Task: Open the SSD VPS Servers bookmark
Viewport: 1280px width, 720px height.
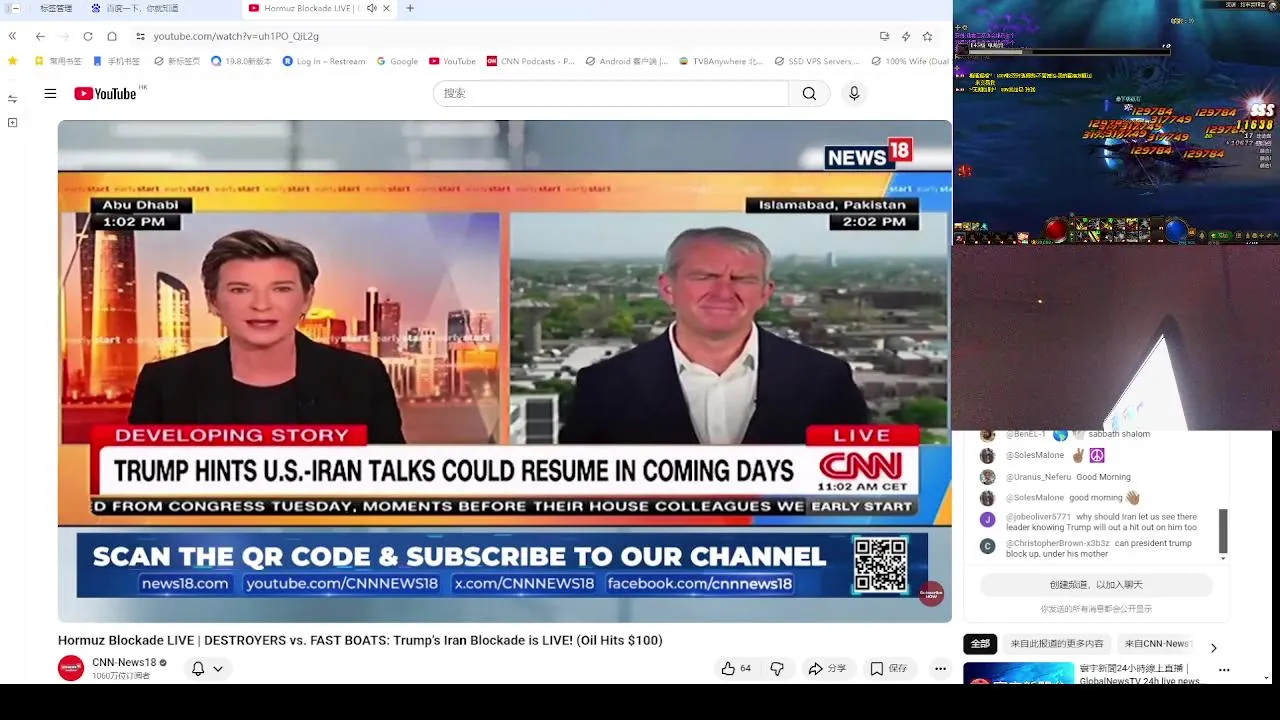Action: point(816,61)
